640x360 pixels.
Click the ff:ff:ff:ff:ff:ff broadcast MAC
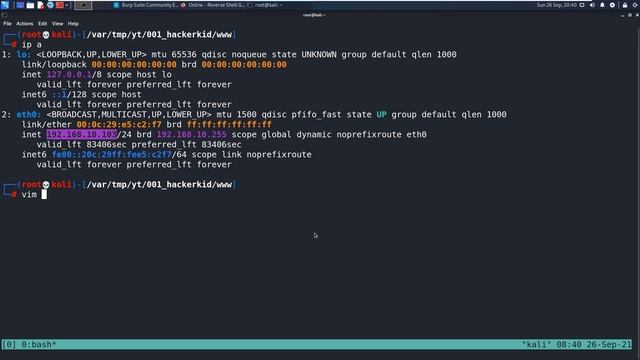coord(229,124)
